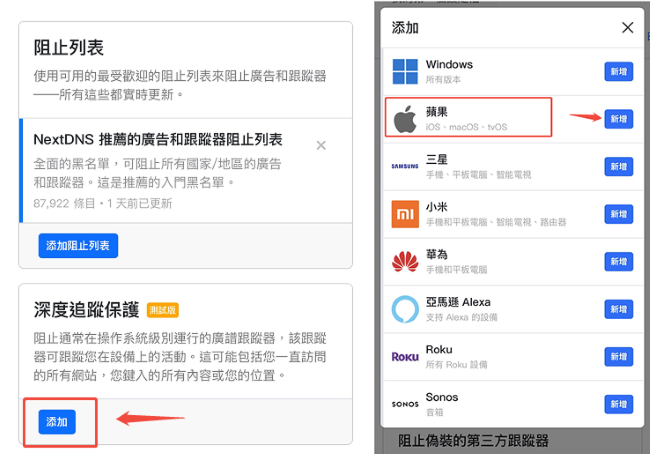The height and width of the screenshot is (454, 650).
Task: Click the Samsung logo icon
Action: coord(405,166)
